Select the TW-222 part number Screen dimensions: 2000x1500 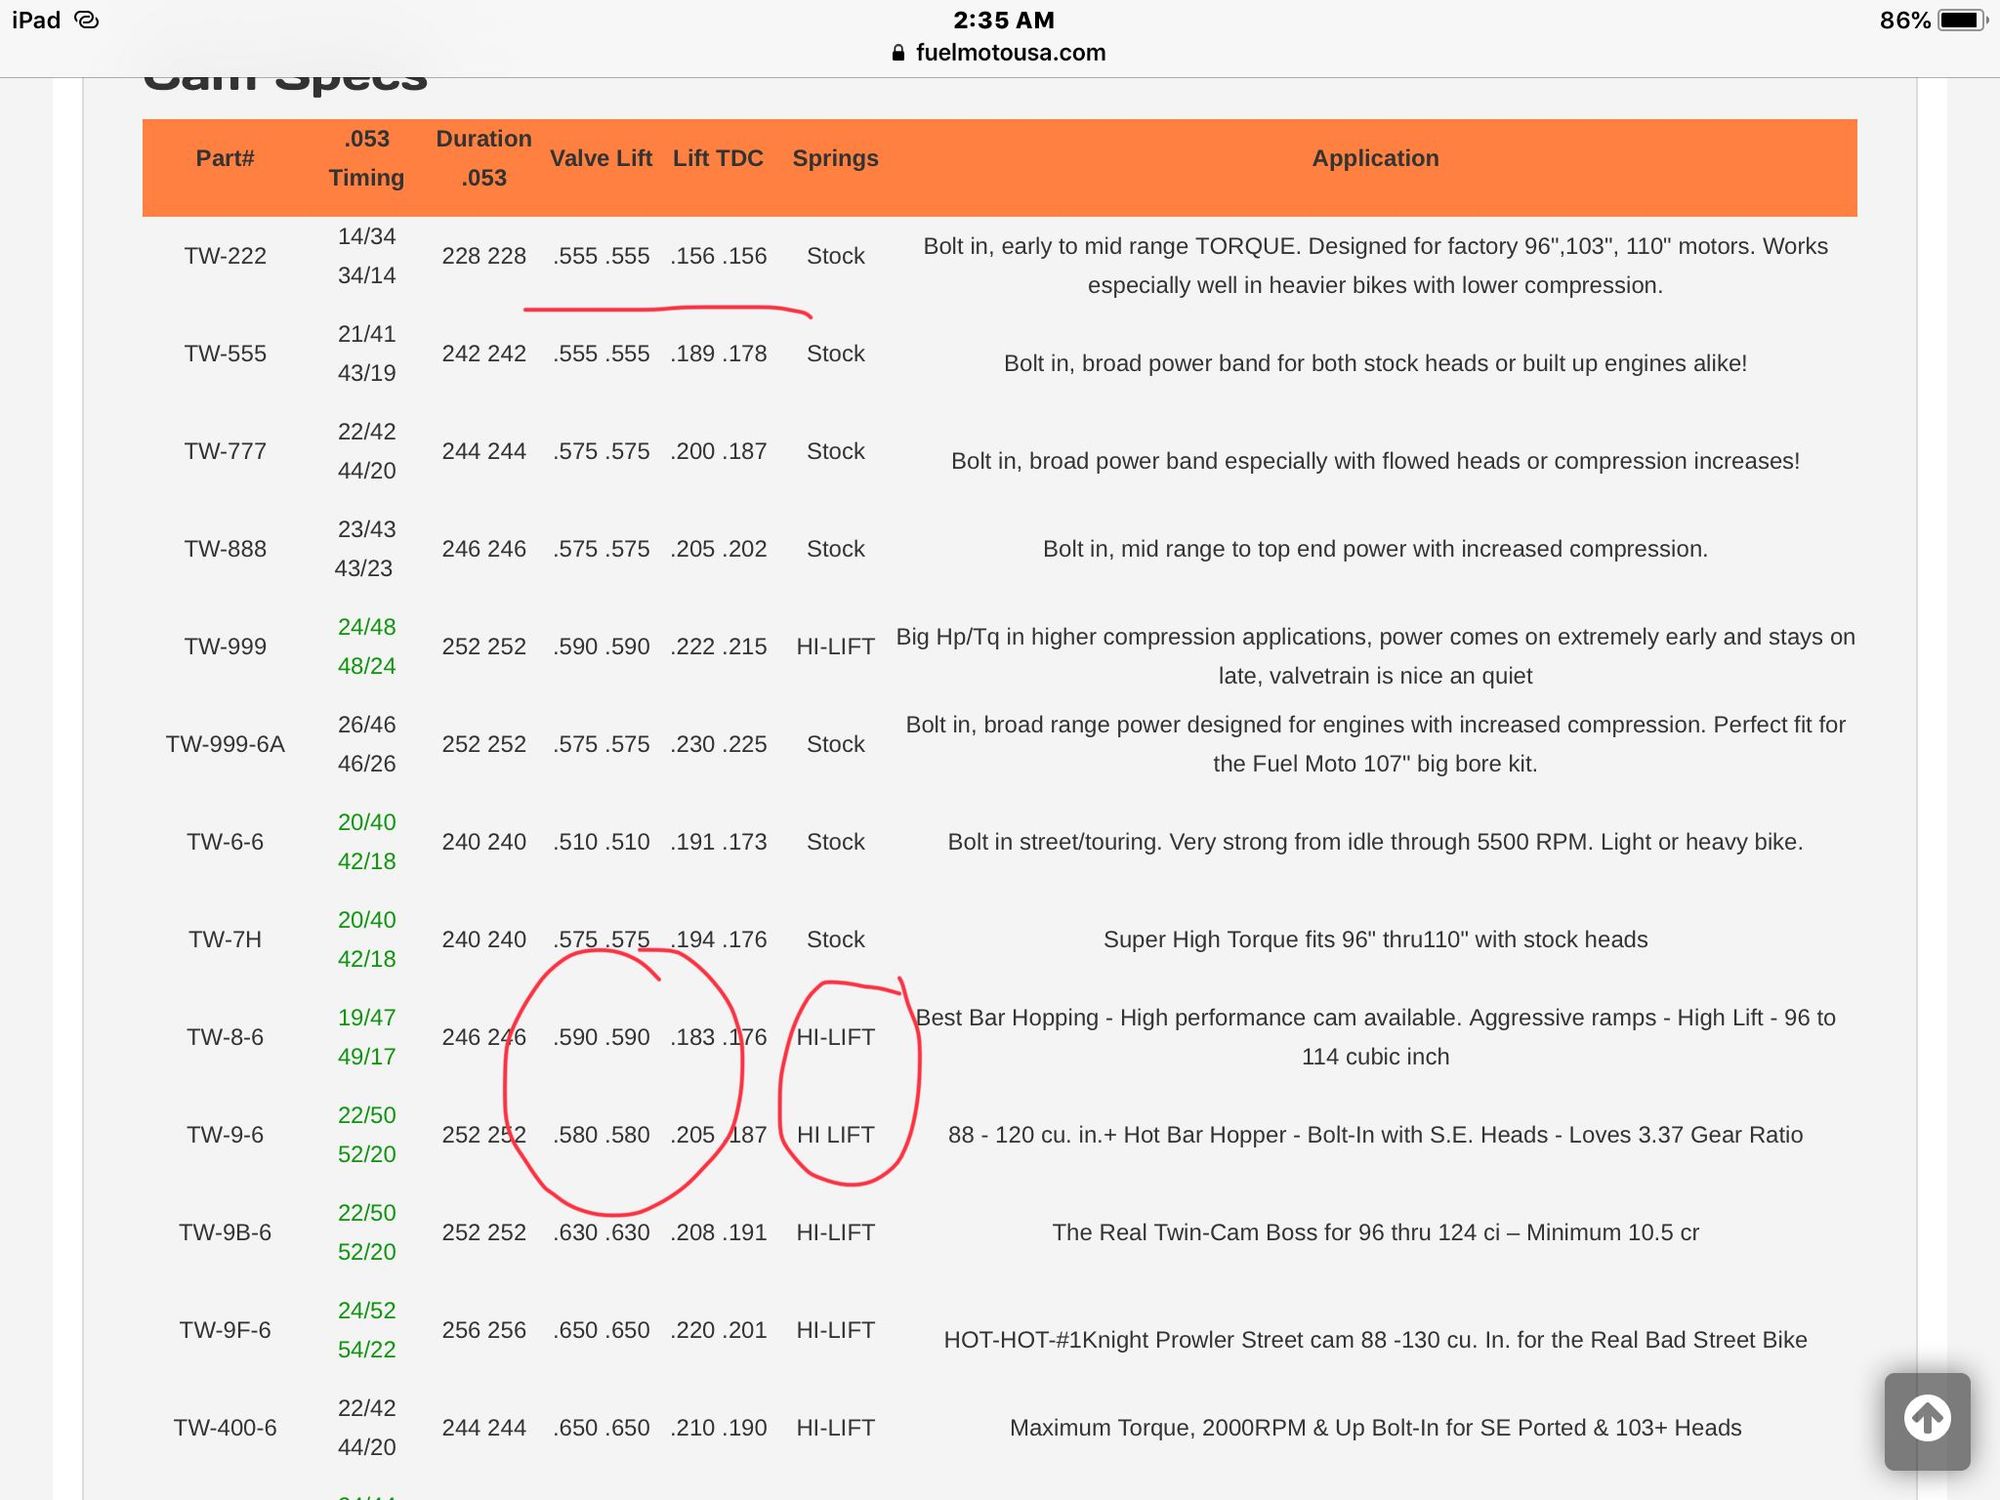[225, 256]
